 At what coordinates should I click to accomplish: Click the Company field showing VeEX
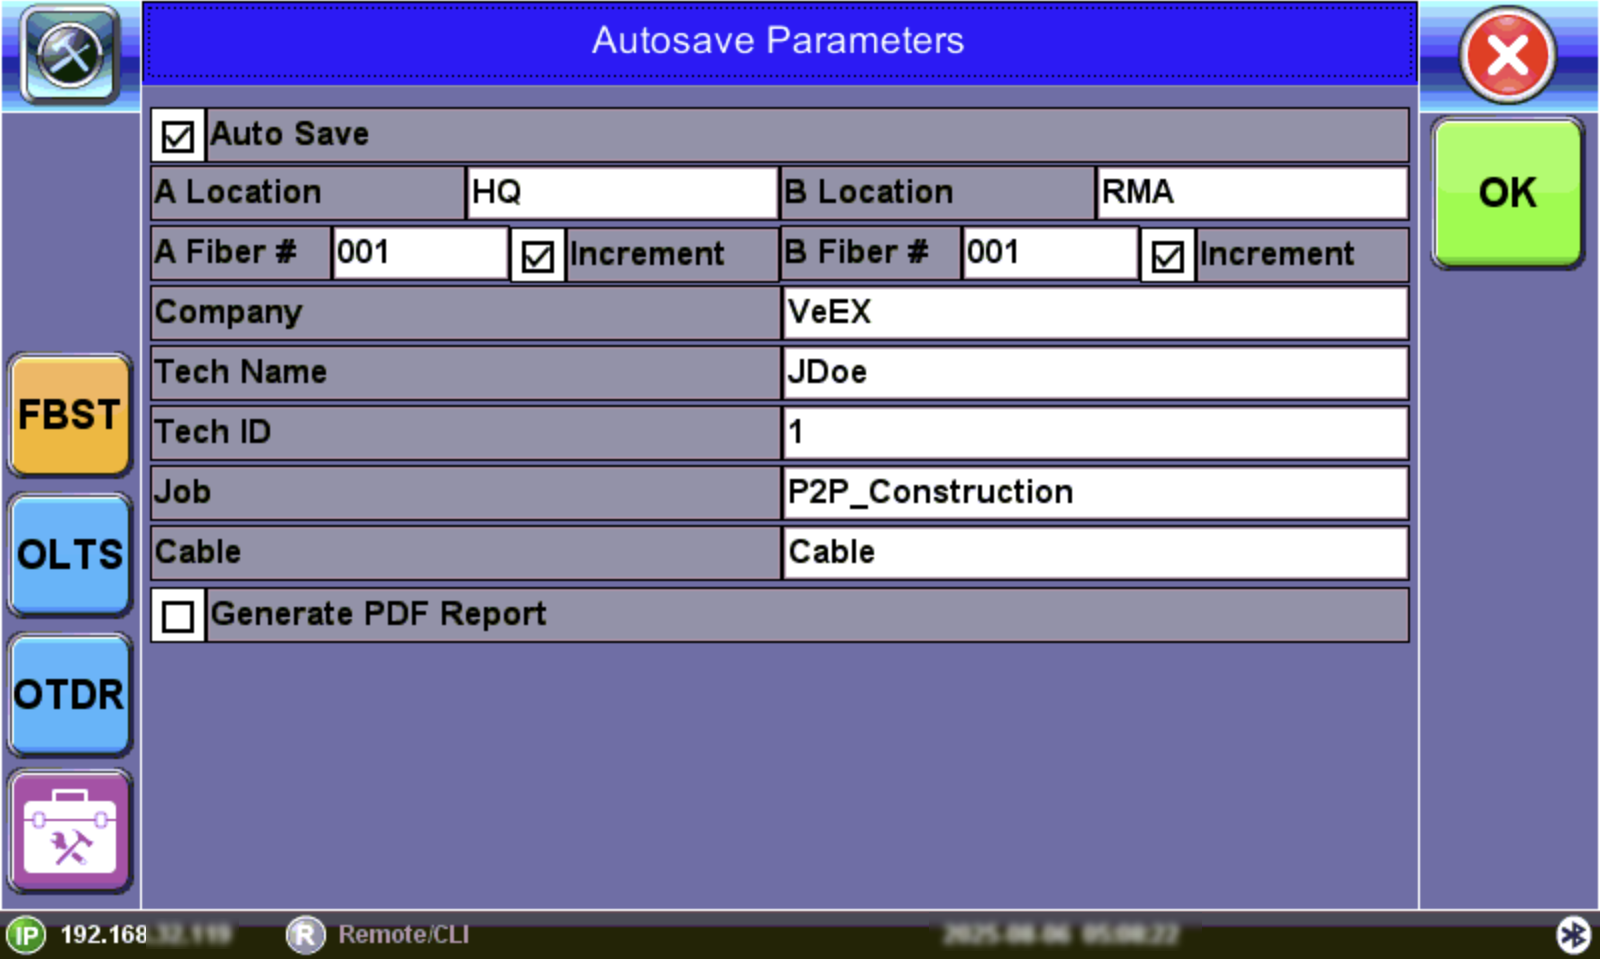pyautogui.click(x=1094, y=312)
